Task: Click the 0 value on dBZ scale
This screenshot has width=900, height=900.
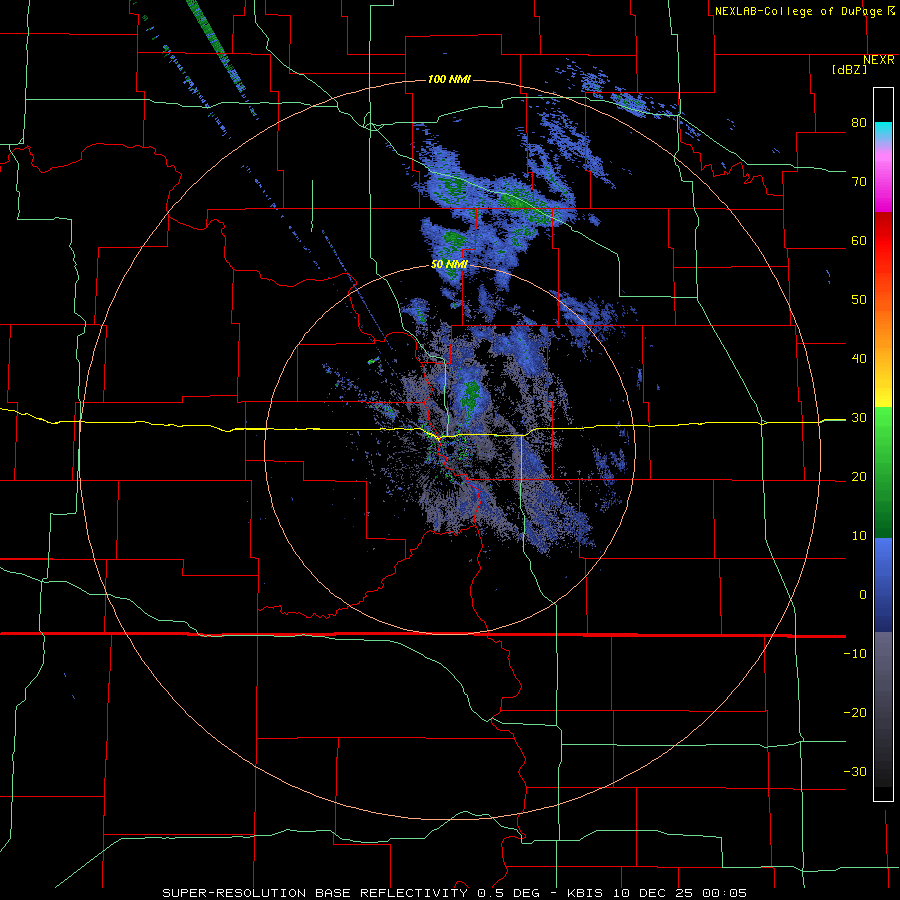Action: (863, 595)
